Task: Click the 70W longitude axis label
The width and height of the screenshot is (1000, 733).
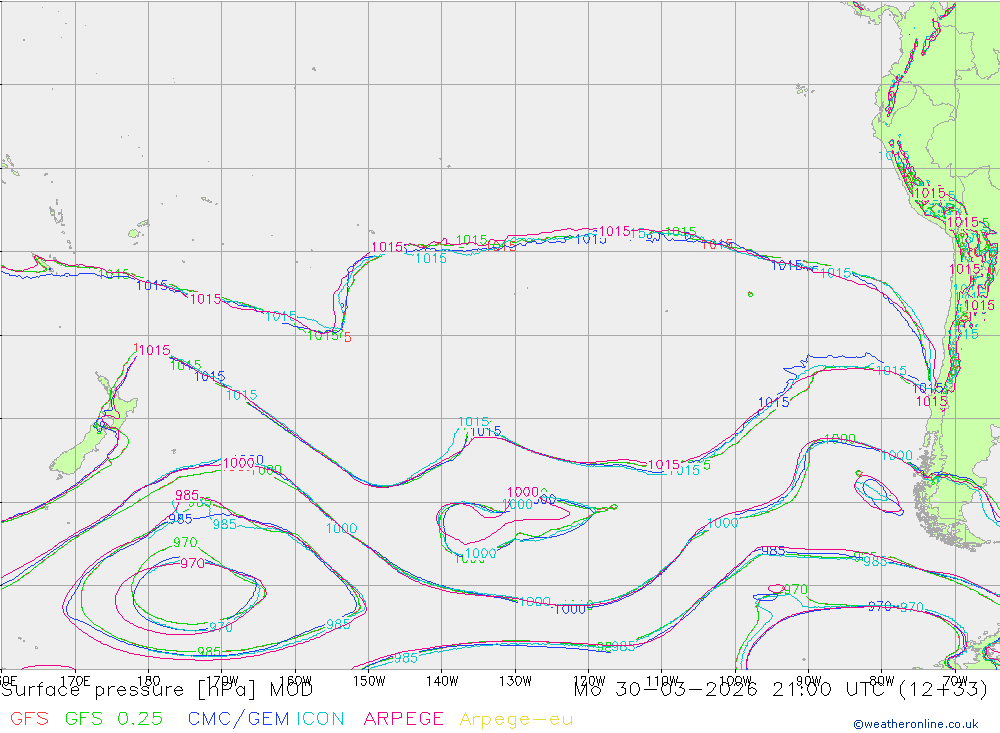Action: (955, 681)
